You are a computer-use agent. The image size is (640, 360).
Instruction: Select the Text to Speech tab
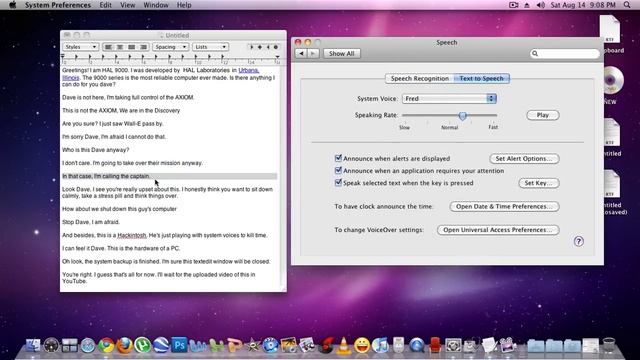point(482,78)
